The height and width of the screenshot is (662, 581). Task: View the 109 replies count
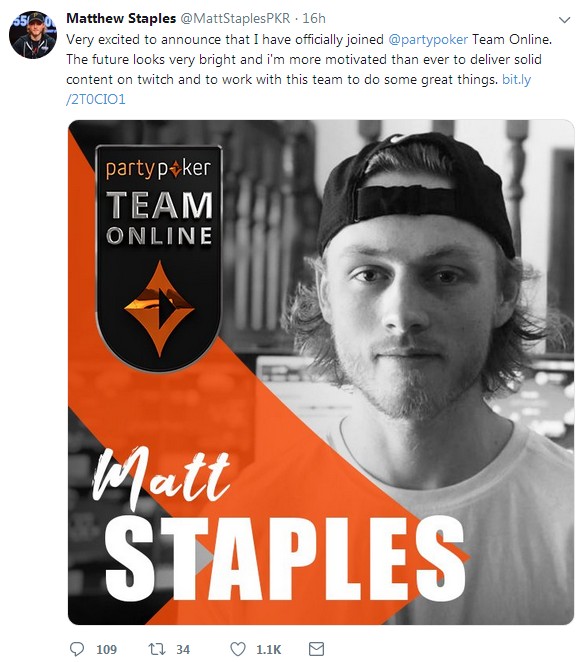pyautogui.click(x=106, y=649)
